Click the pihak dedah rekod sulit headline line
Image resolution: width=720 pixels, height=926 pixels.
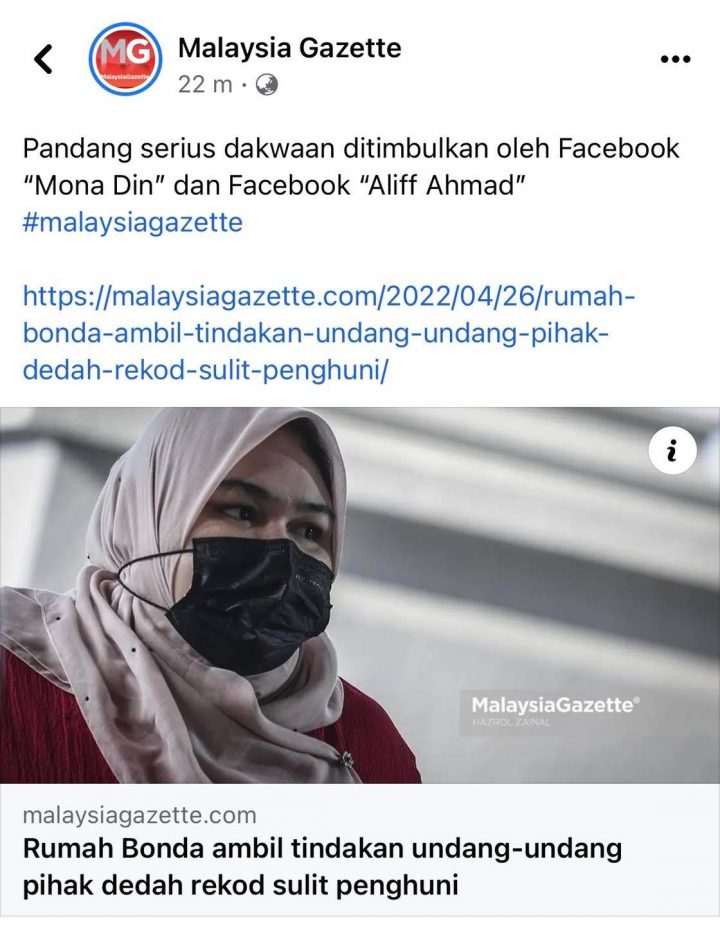coord(240,886)
